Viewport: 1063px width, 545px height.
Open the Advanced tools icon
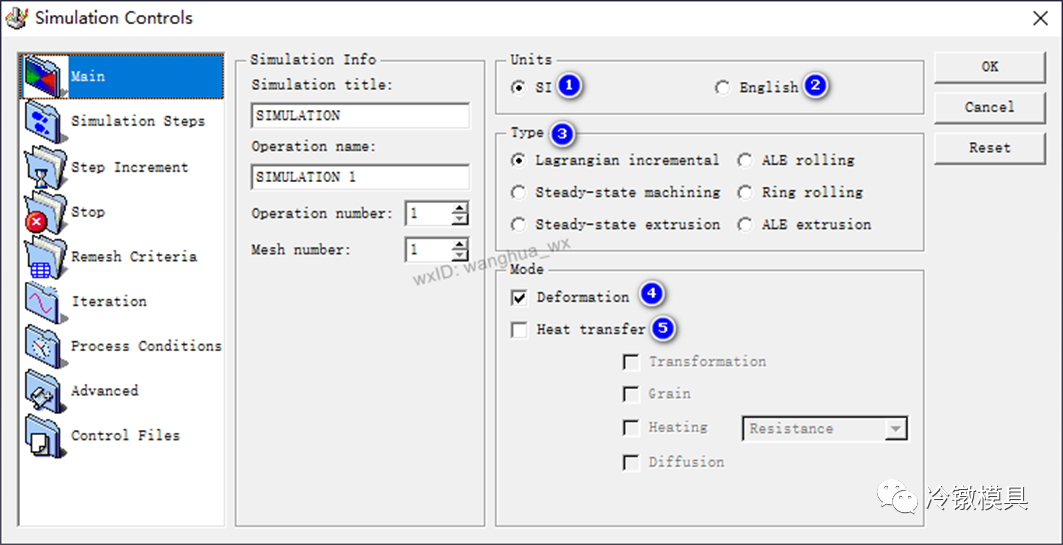click(x=45, y=391)
